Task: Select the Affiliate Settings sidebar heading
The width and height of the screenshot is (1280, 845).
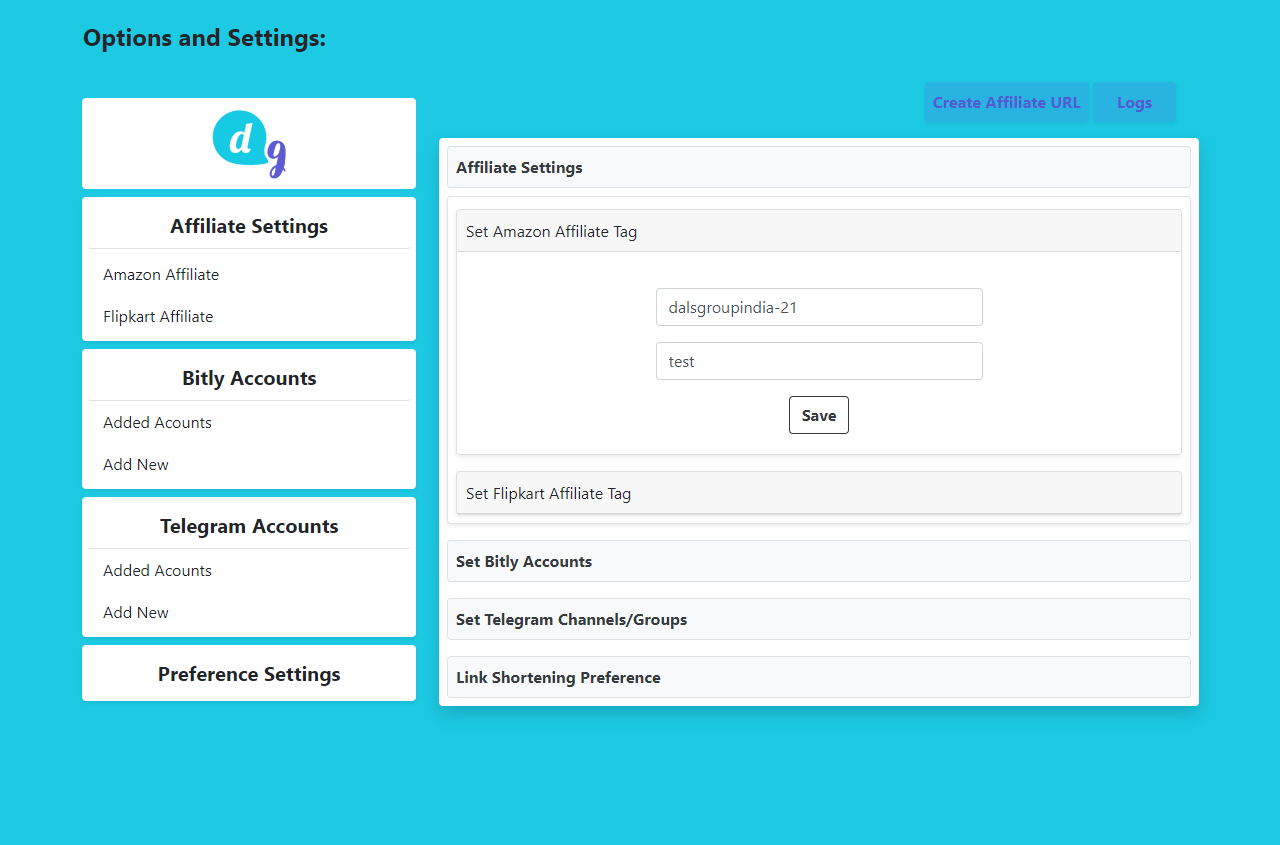Action: 248,225
